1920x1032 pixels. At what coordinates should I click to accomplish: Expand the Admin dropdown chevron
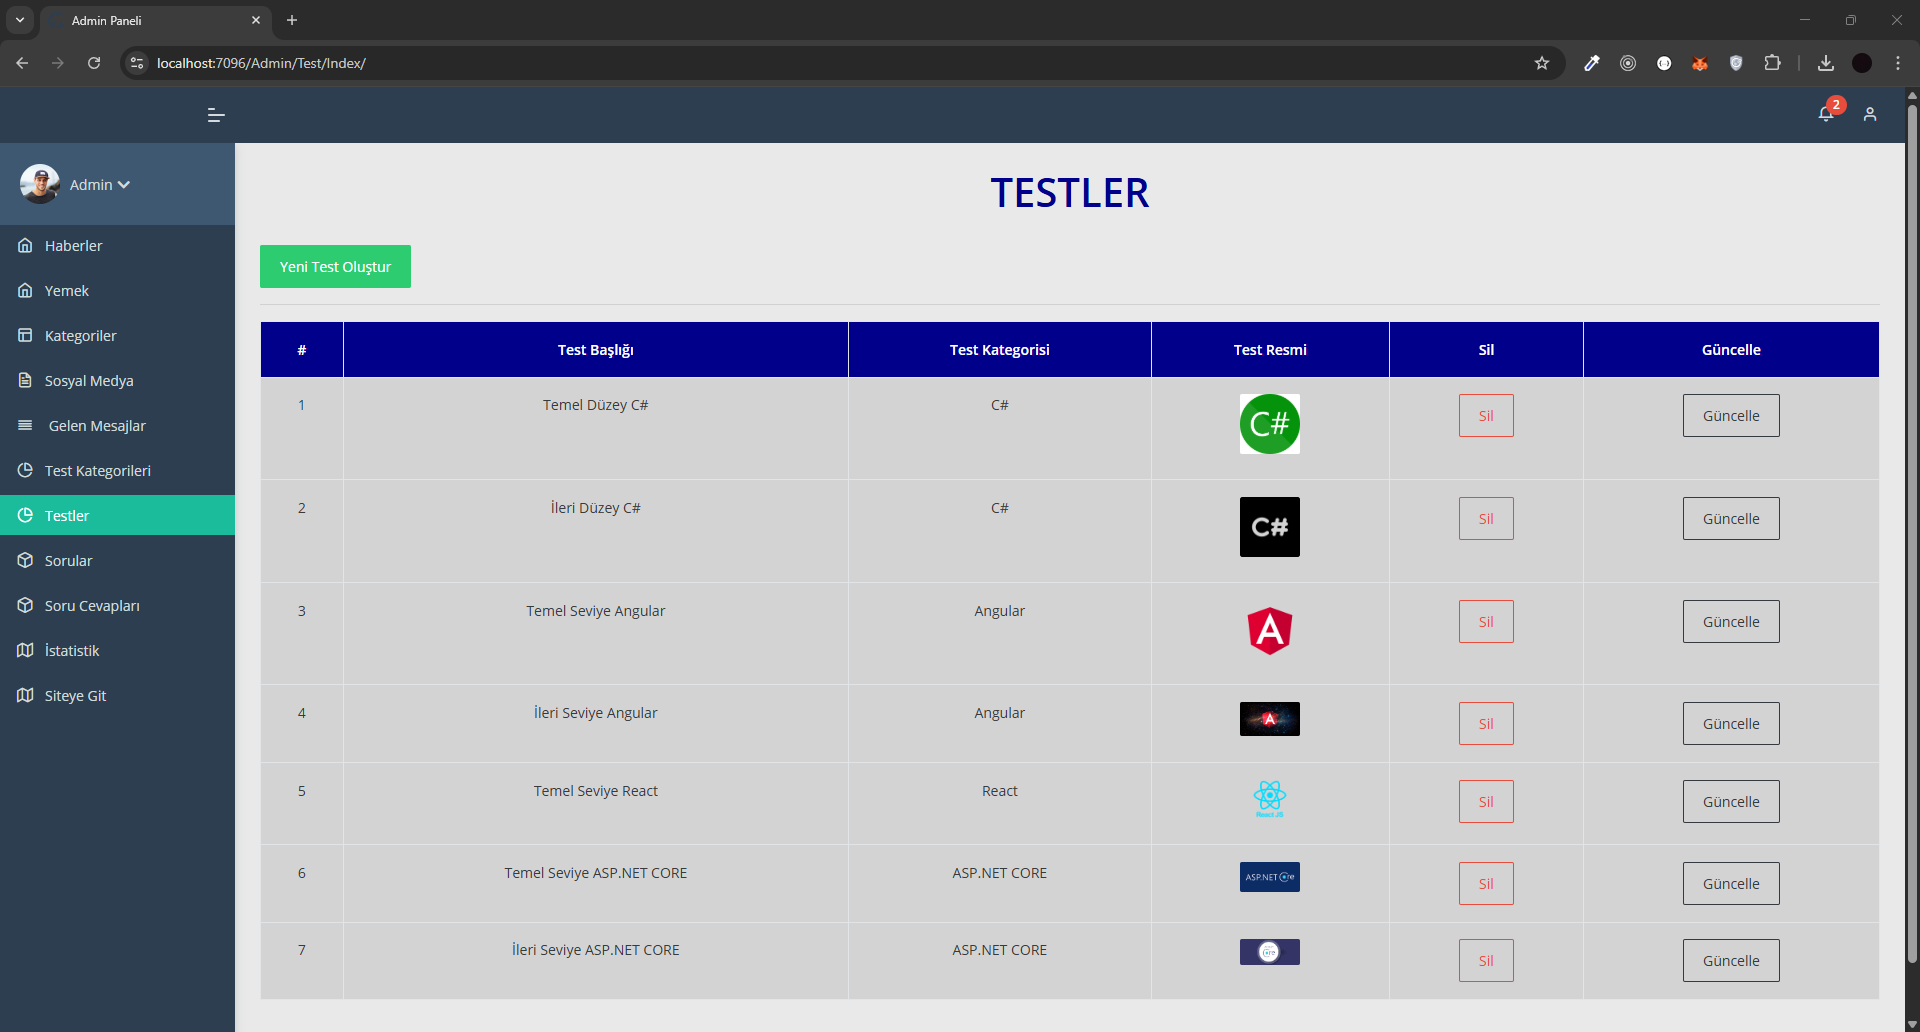coord(124,185)
